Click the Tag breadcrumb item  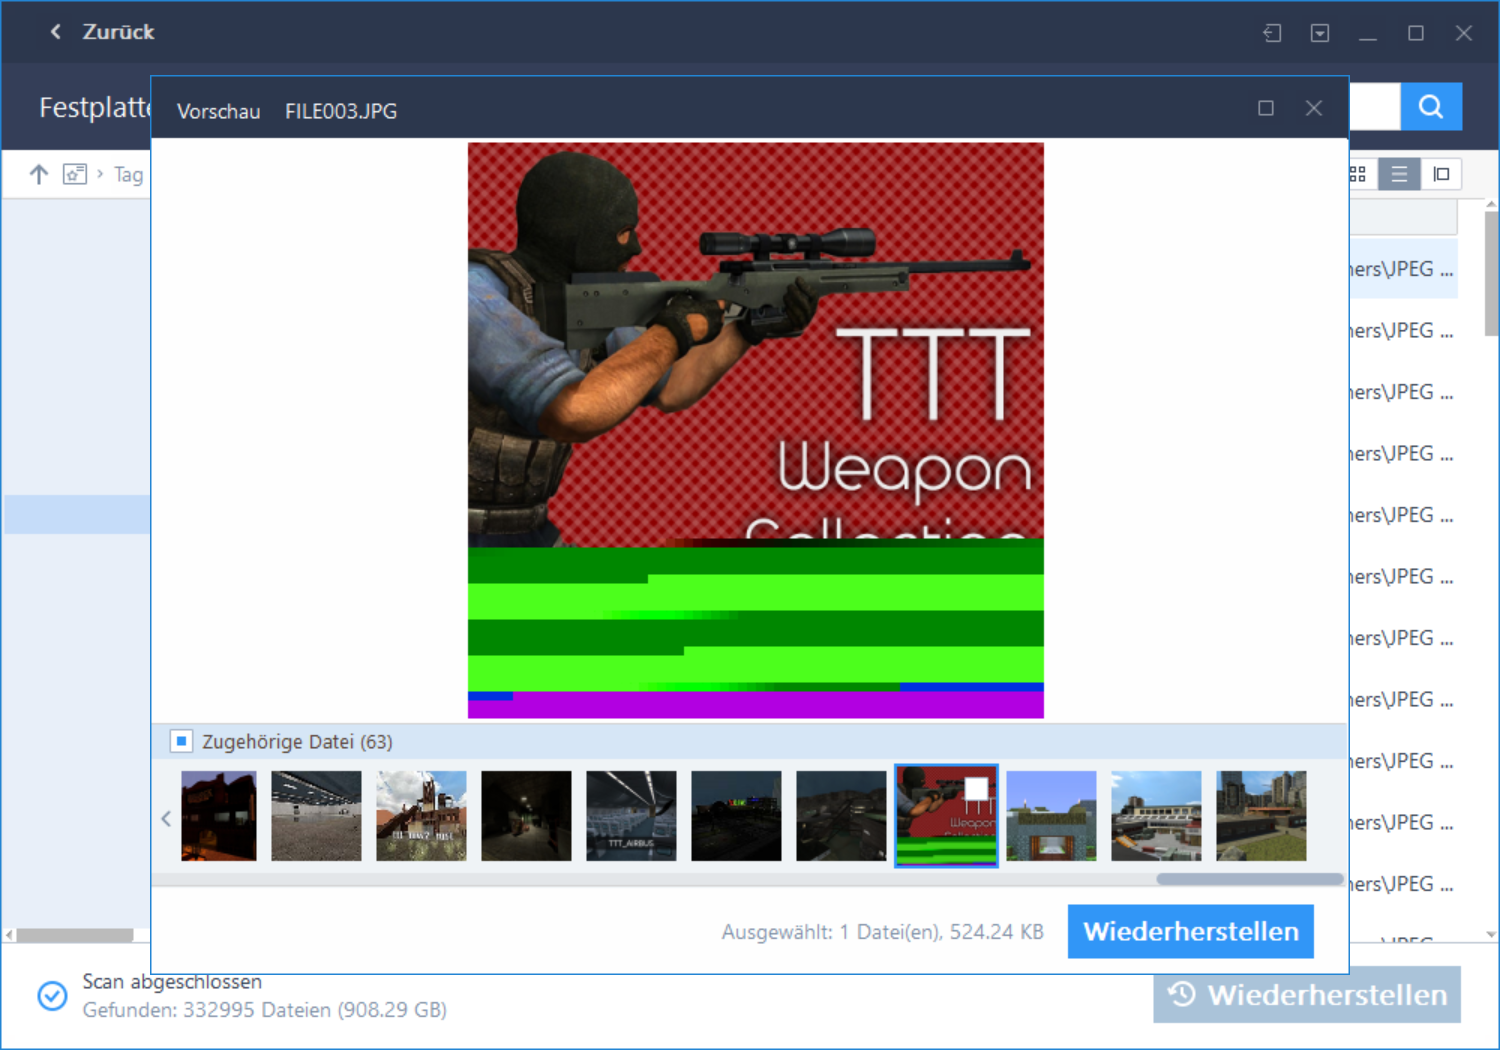click(x=128, y=174)
